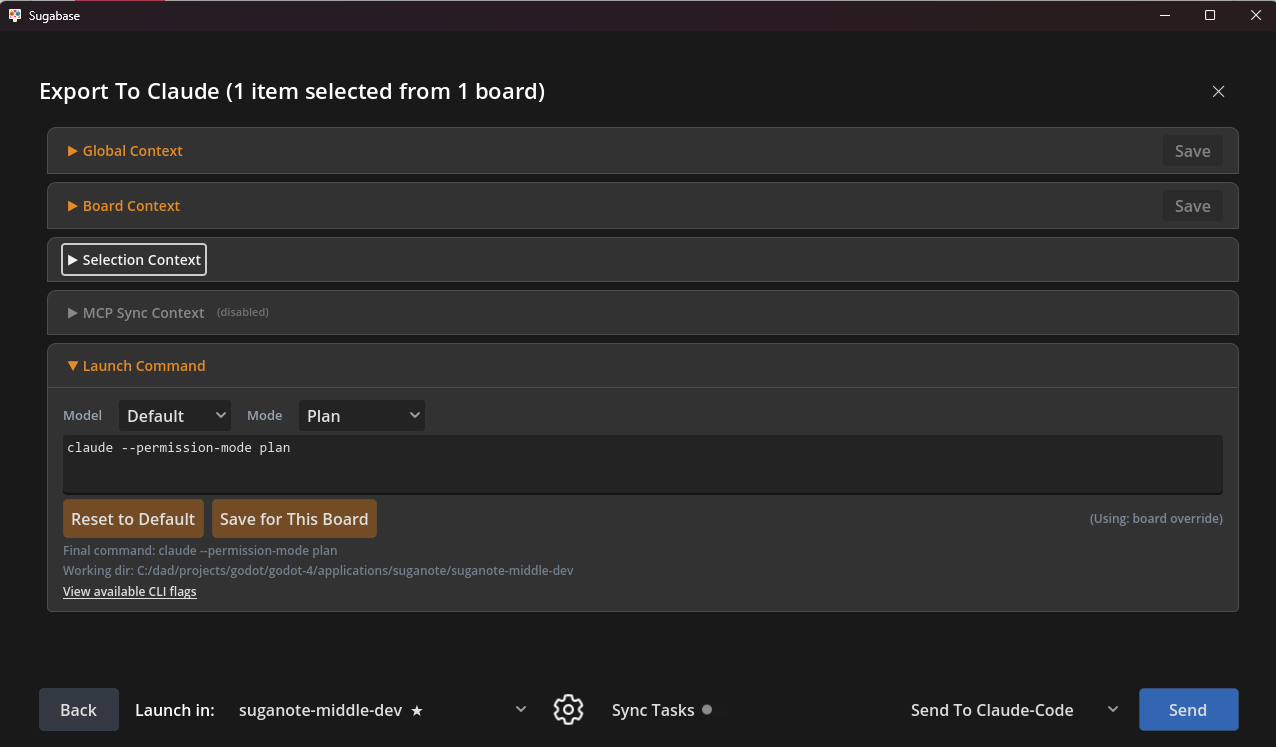Close the Export To Claude dialog
Viewport: 1276px width, 747px height.
click(x=1218, y=91)
